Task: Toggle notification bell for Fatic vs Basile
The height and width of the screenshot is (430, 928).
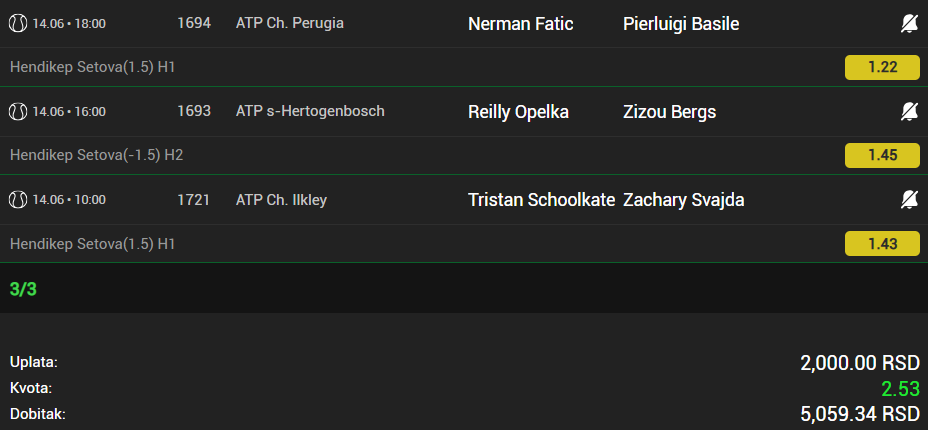Action: point(910,24)
